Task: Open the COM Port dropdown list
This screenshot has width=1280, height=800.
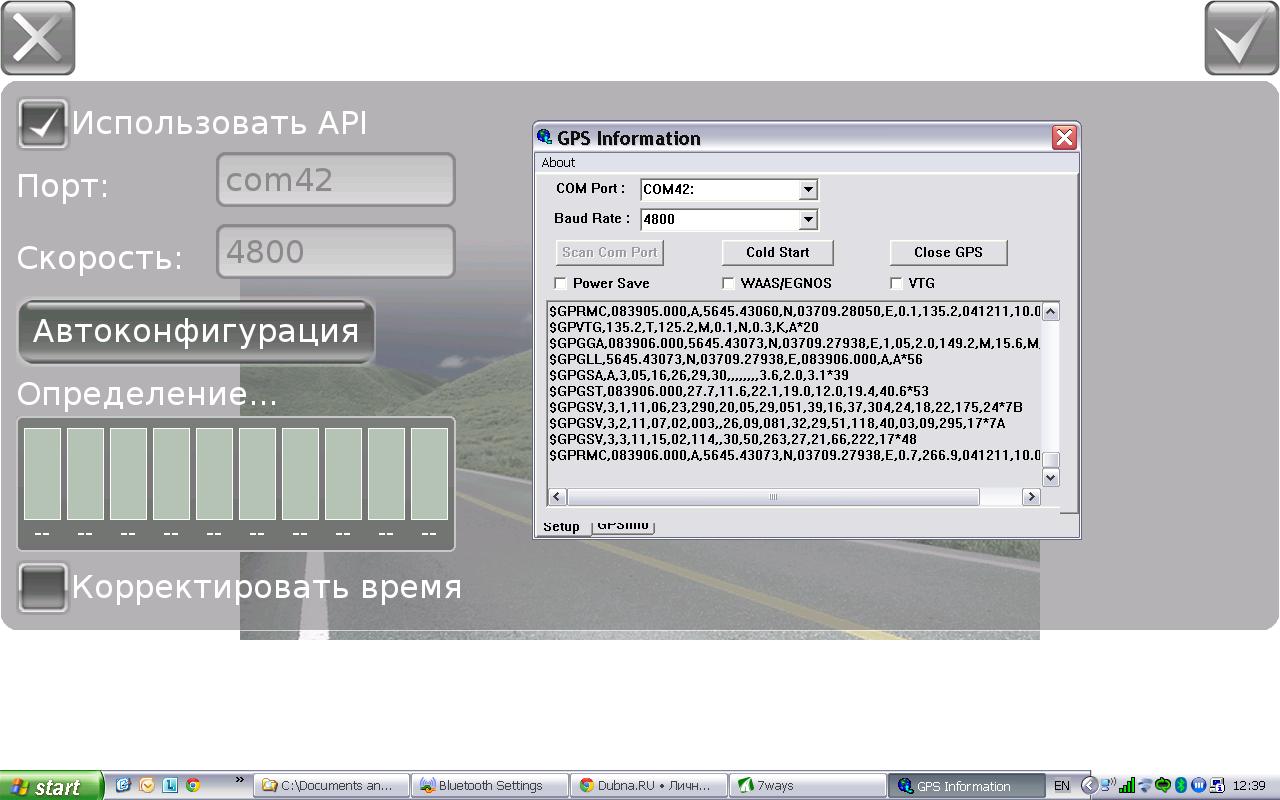Action: 808,189
